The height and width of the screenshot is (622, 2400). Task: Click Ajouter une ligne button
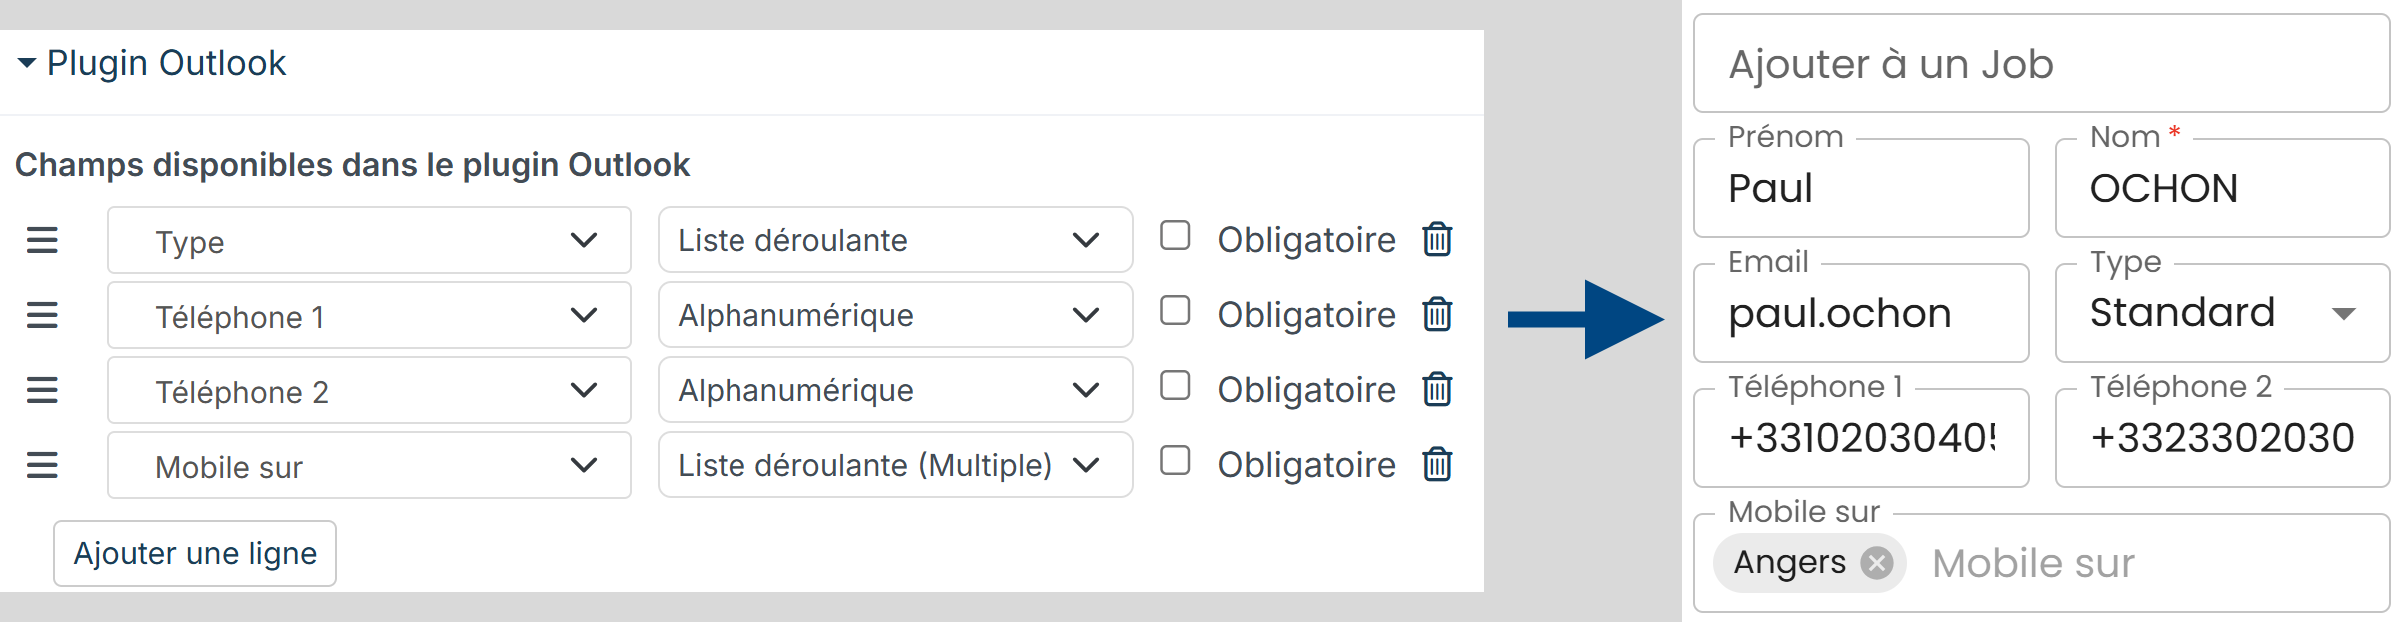pyautogui.click(x=195, y=553)
